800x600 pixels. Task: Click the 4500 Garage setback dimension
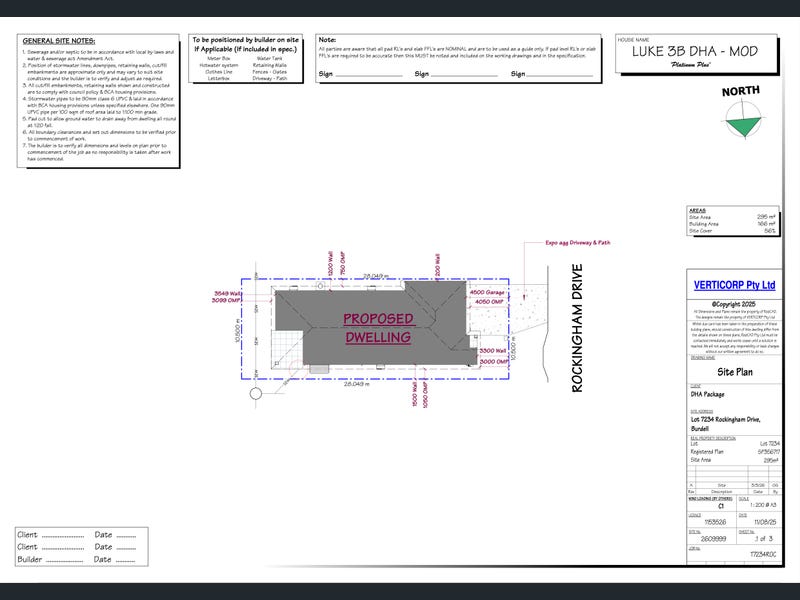point(487,292)
